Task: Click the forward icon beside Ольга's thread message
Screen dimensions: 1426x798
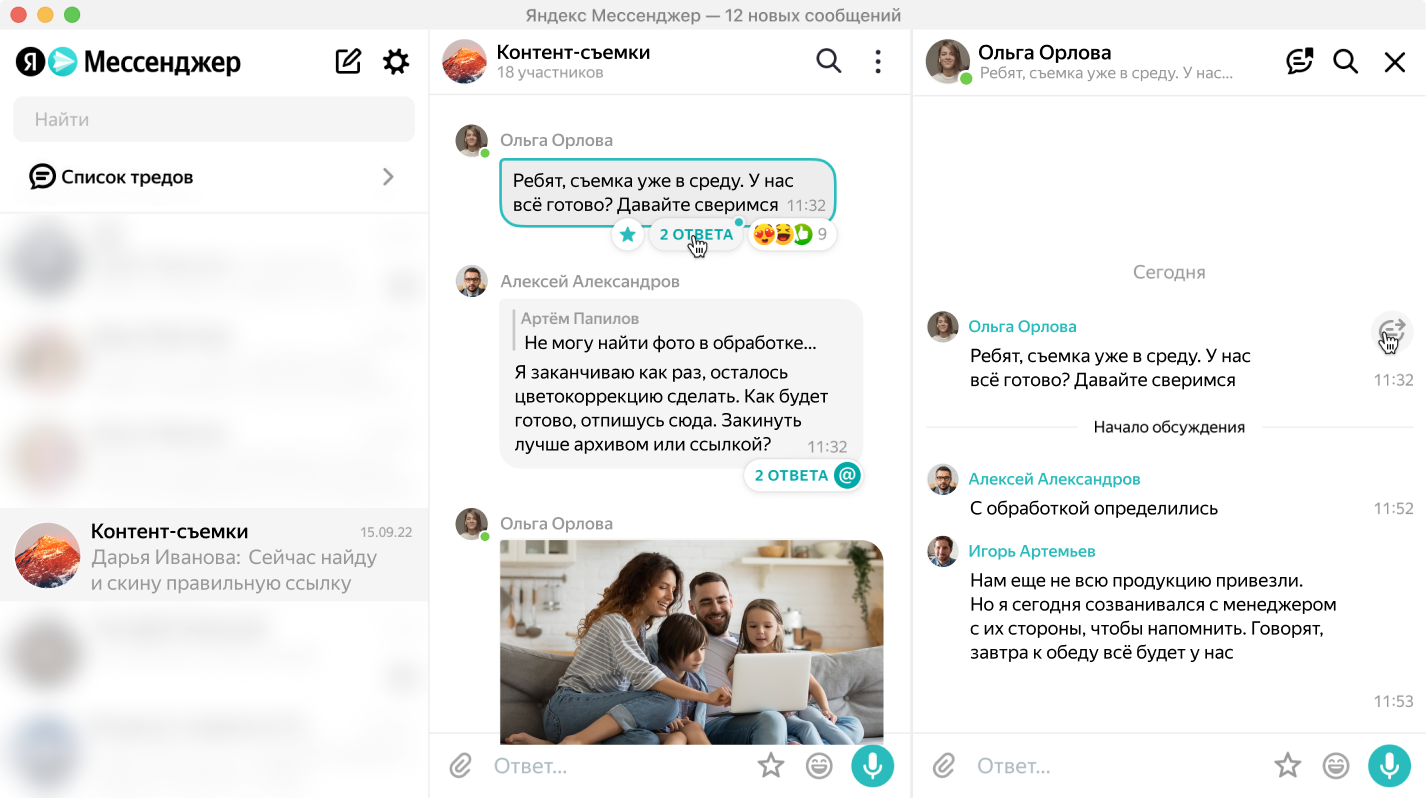Action: pyautogui.click(x=1391, y=329)
